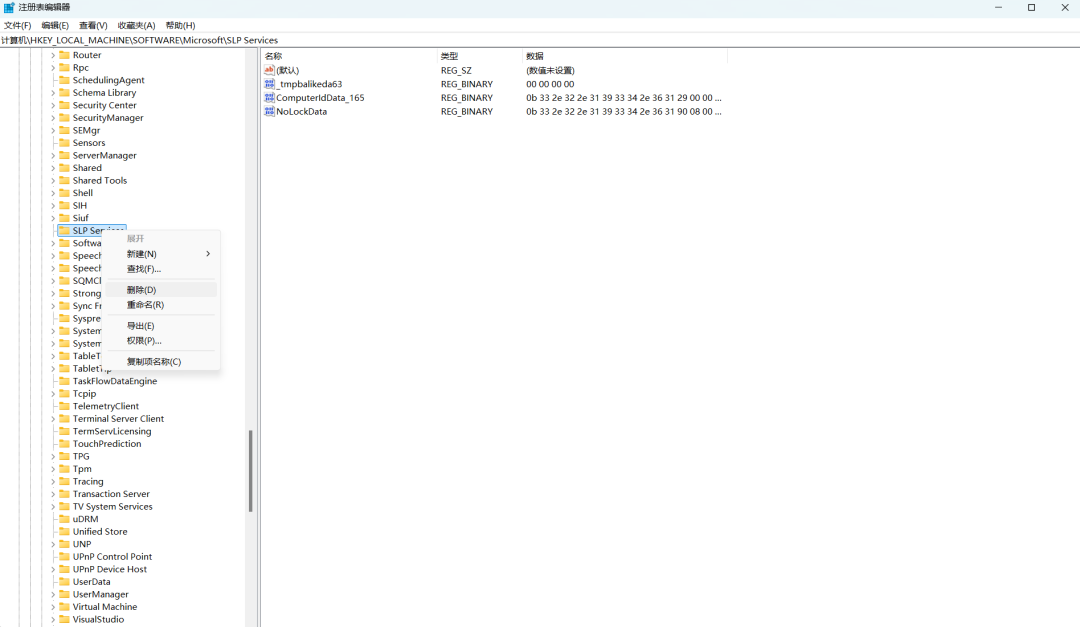Screen dimensions: 1080x627
Task: Select 重命名(R) in the context menu
Action: (x=145, y=305)
